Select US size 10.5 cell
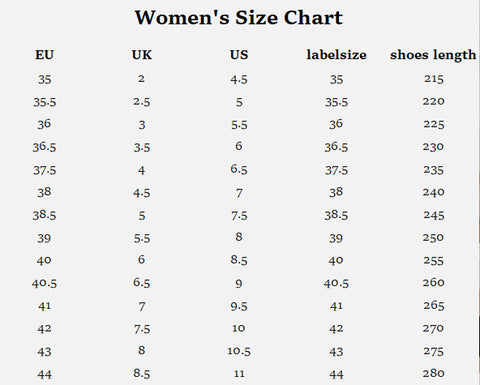The image size is (480, 385). [x=239, y=351]
